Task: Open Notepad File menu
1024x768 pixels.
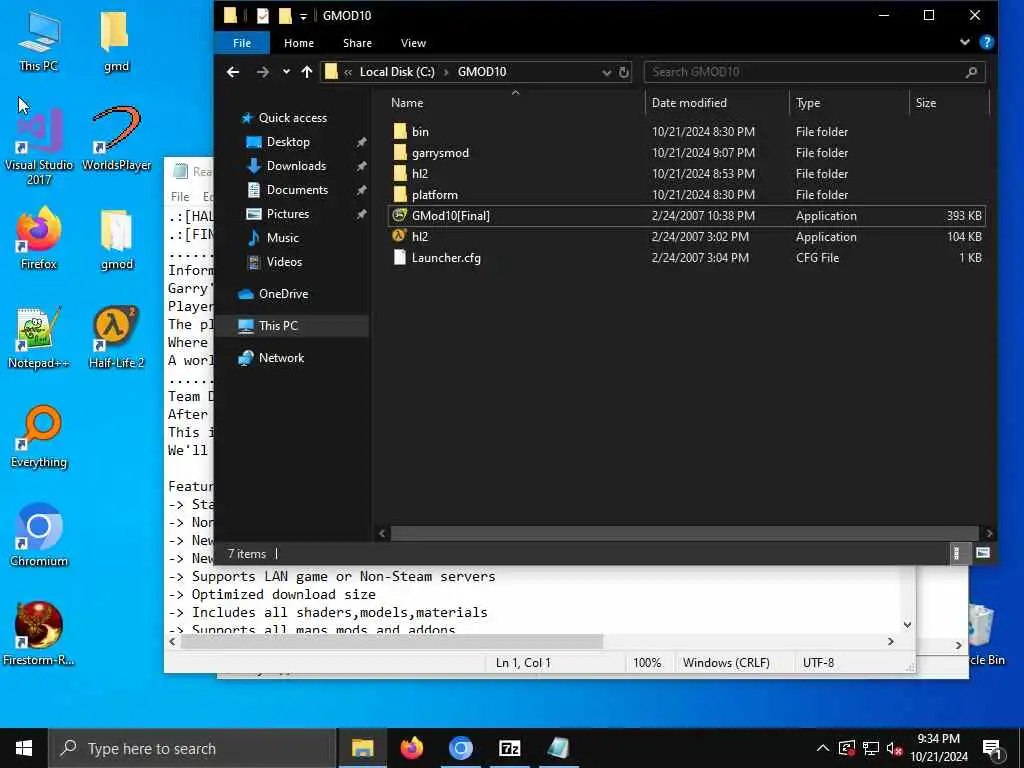Action: click(180, 197)
